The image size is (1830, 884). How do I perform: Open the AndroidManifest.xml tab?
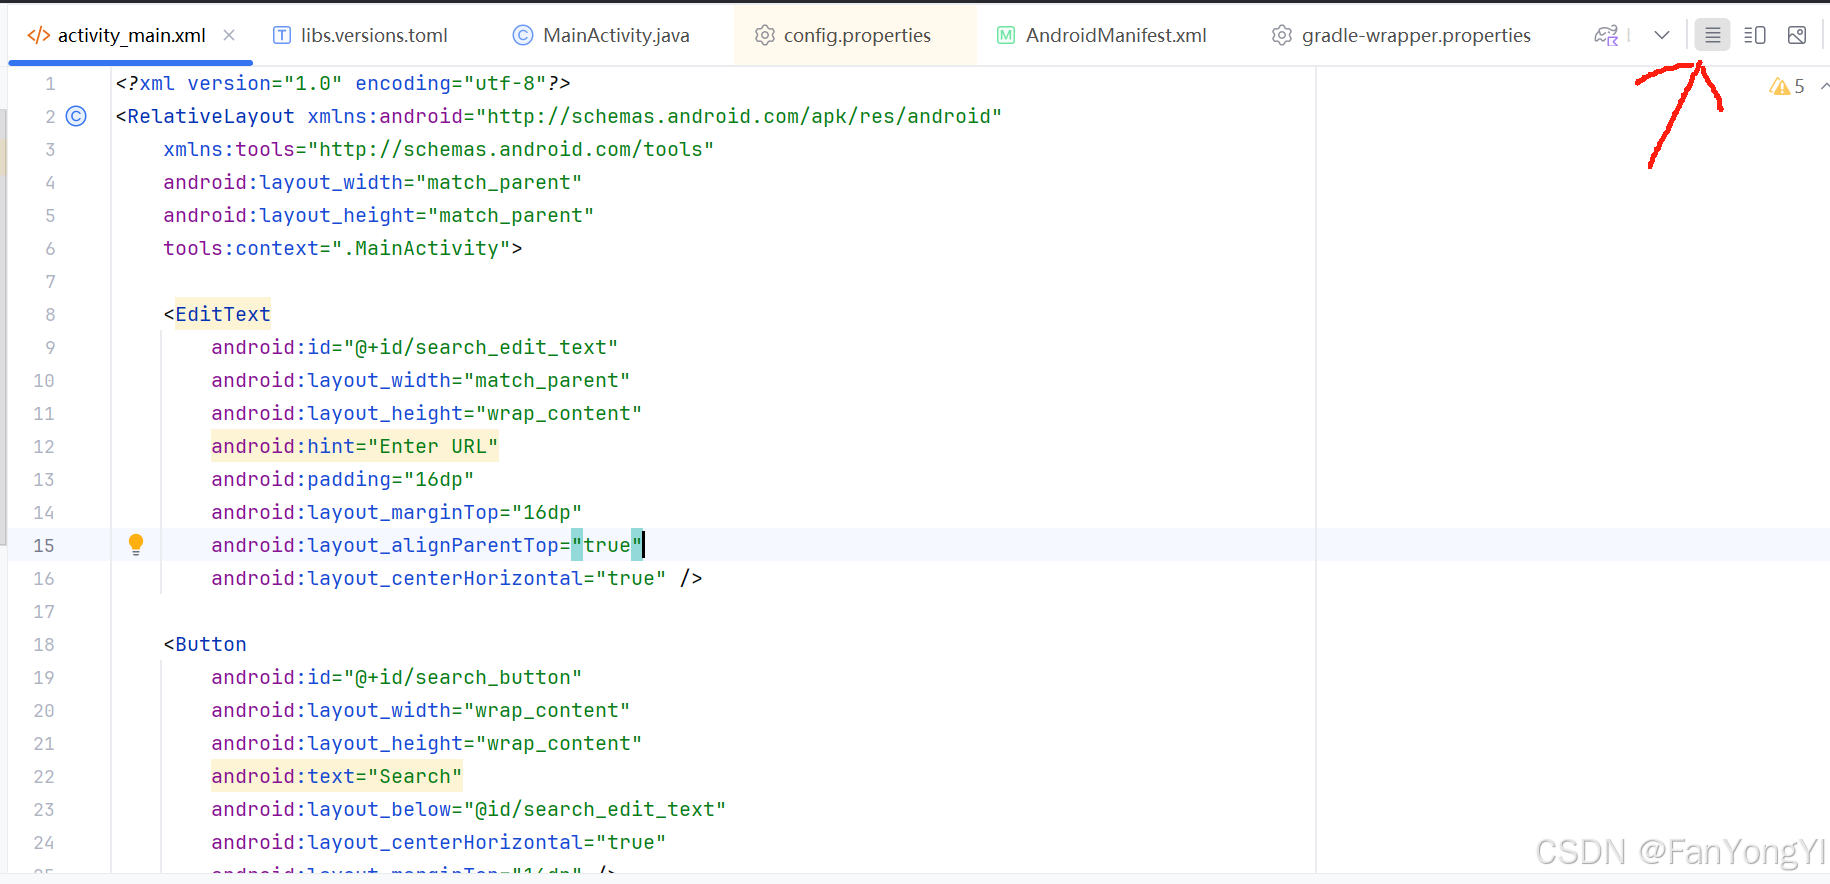point(1102,36)
